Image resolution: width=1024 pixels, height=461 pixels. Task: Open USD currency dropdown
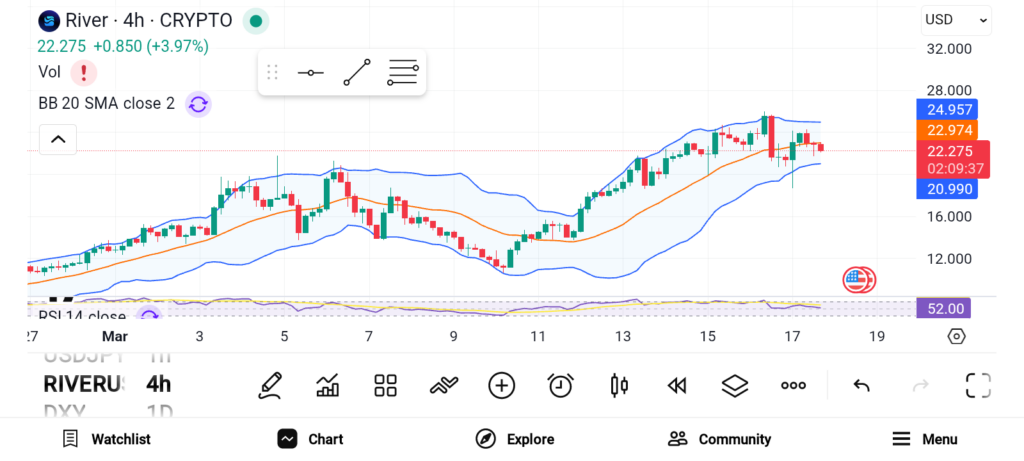(x=955, y=20)
